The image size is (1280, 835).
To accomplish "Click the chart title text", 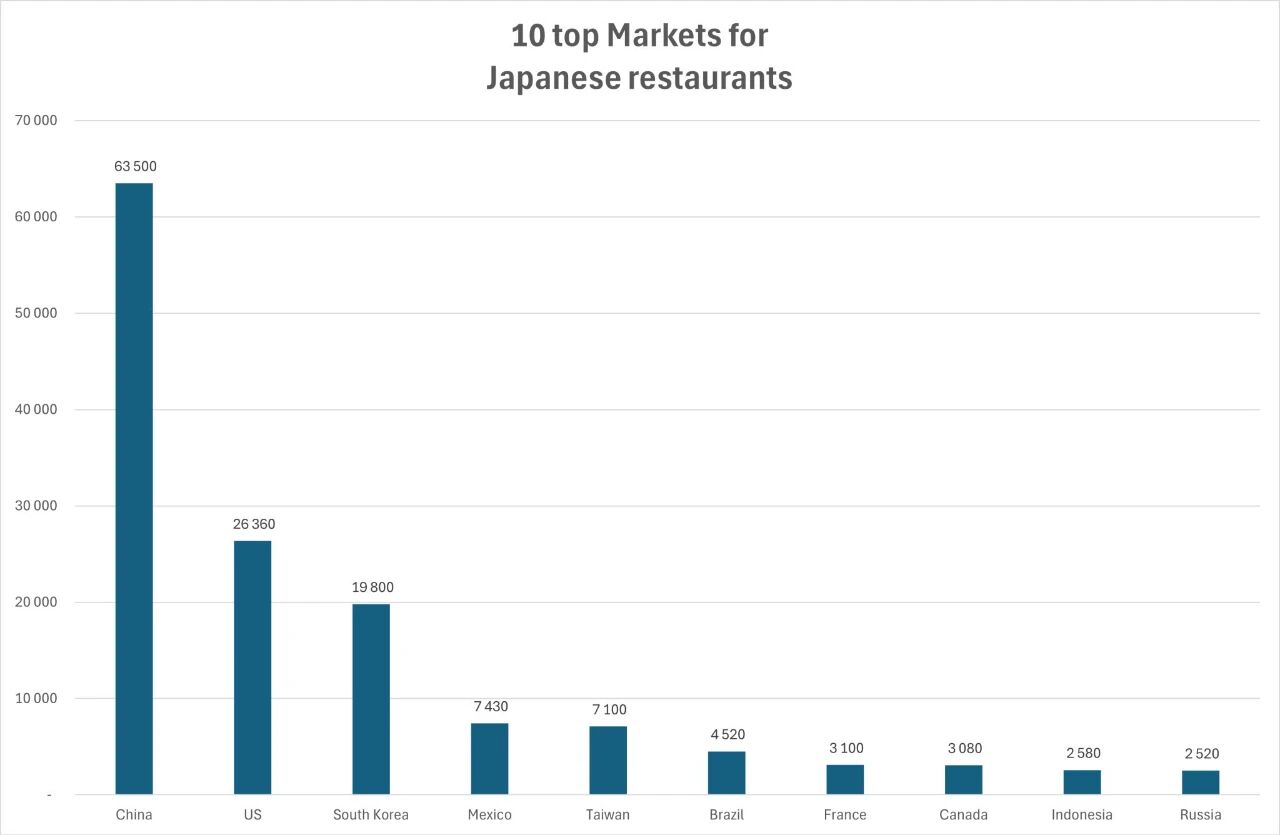I will click(639, 56).
